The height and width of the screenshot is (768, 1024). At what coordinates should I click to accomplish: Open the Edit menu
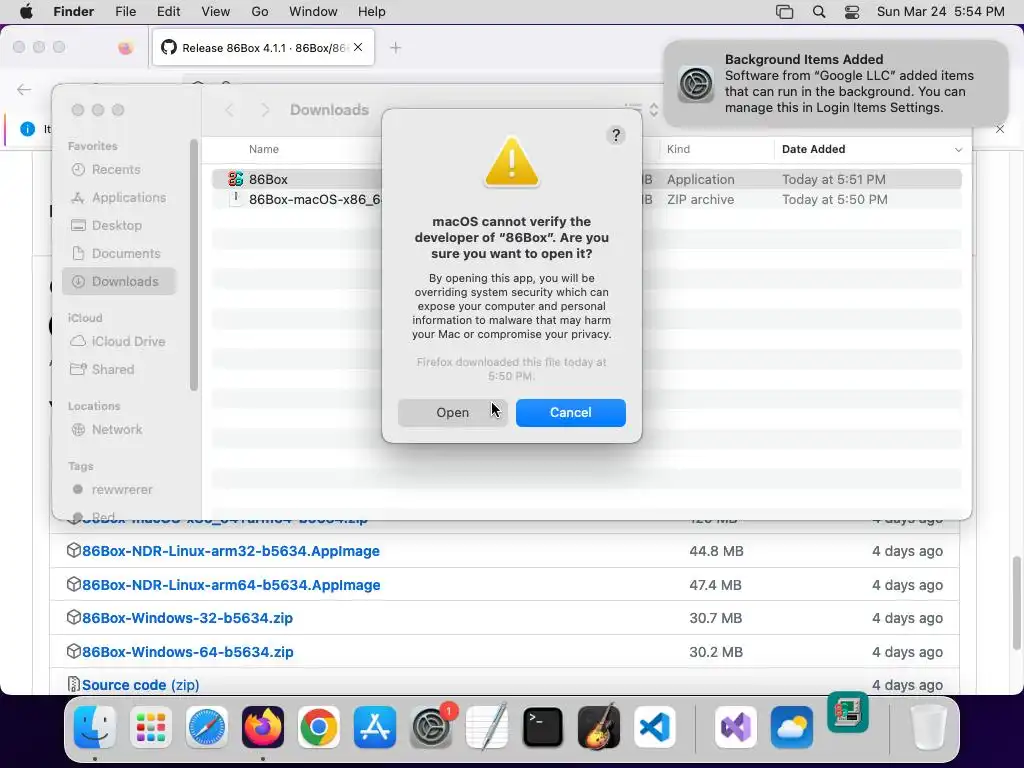click(x=168, y=12)
